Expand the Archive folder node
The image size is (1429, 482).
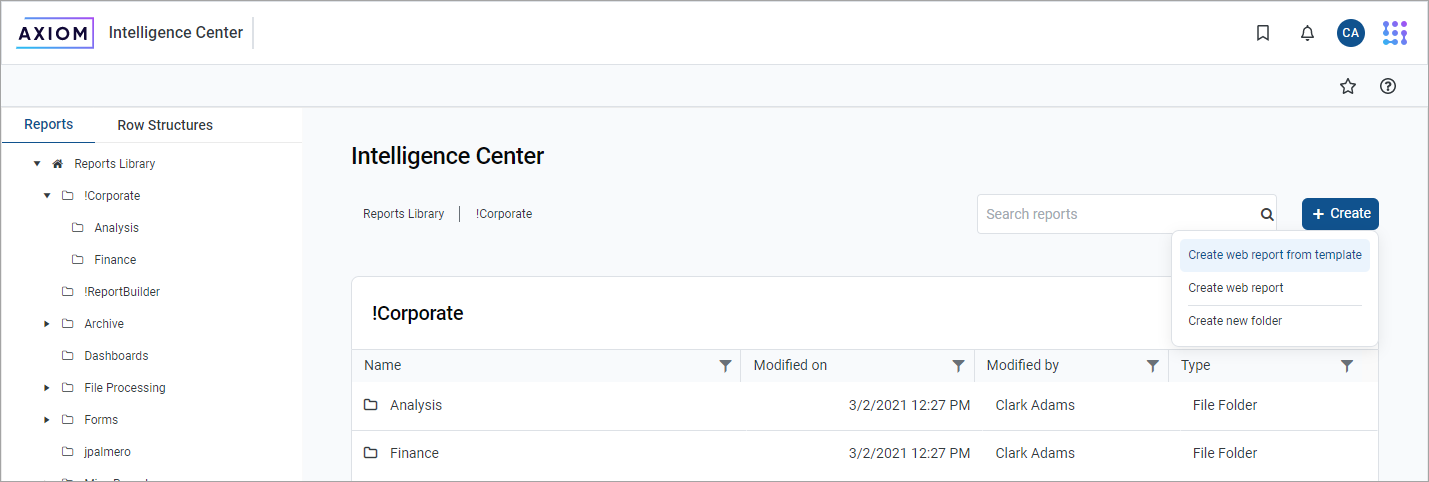click(x=47, y=323)
